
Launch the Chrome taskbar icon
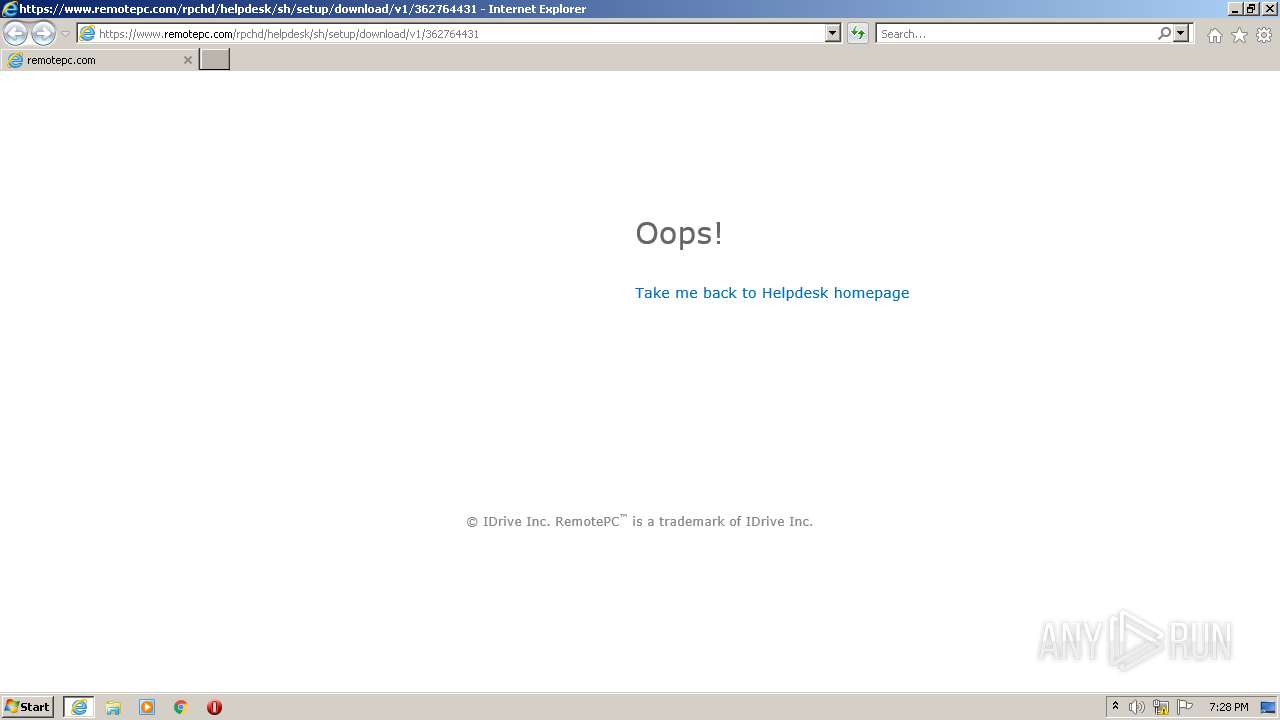coord(181,707)
